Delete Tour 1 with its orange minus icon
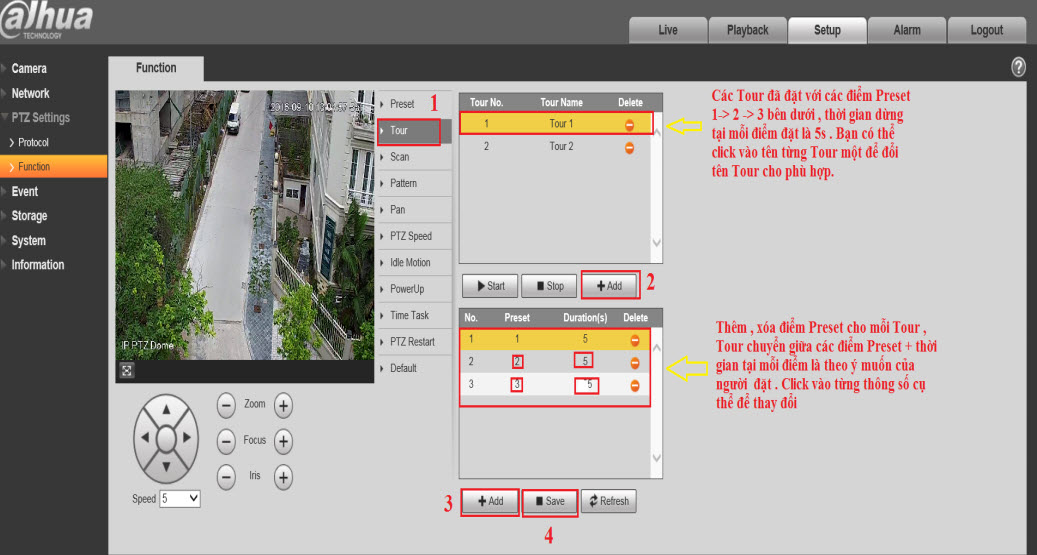Screen dimensions: 1037x555 [629, 124]
